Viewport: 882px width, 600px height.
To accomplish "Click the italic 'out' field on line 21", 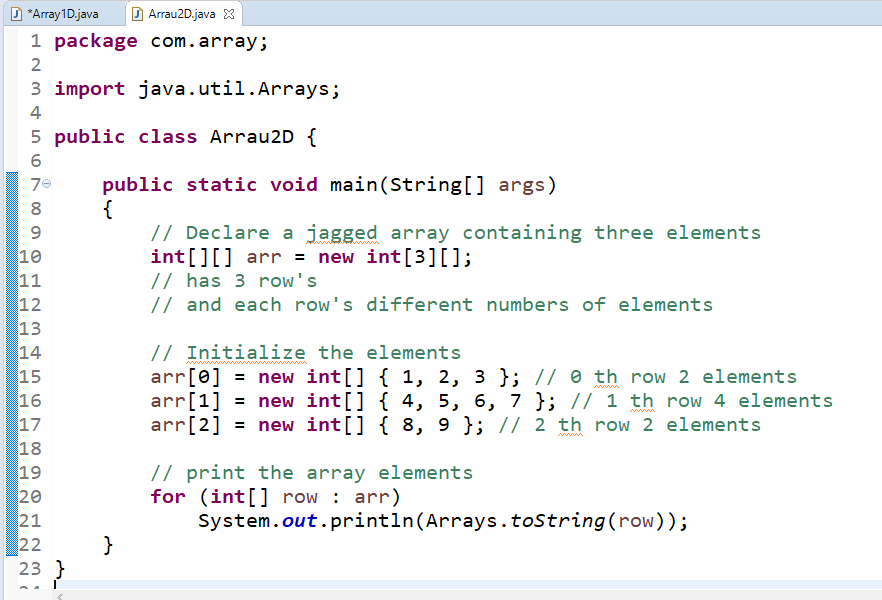I will (x=299, y=521).
